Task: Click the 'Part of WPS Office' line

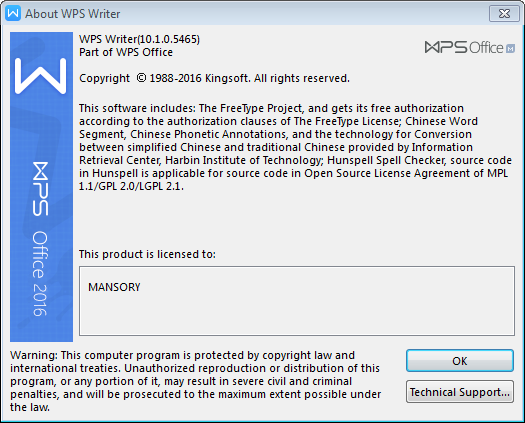Action: point(126,52)
